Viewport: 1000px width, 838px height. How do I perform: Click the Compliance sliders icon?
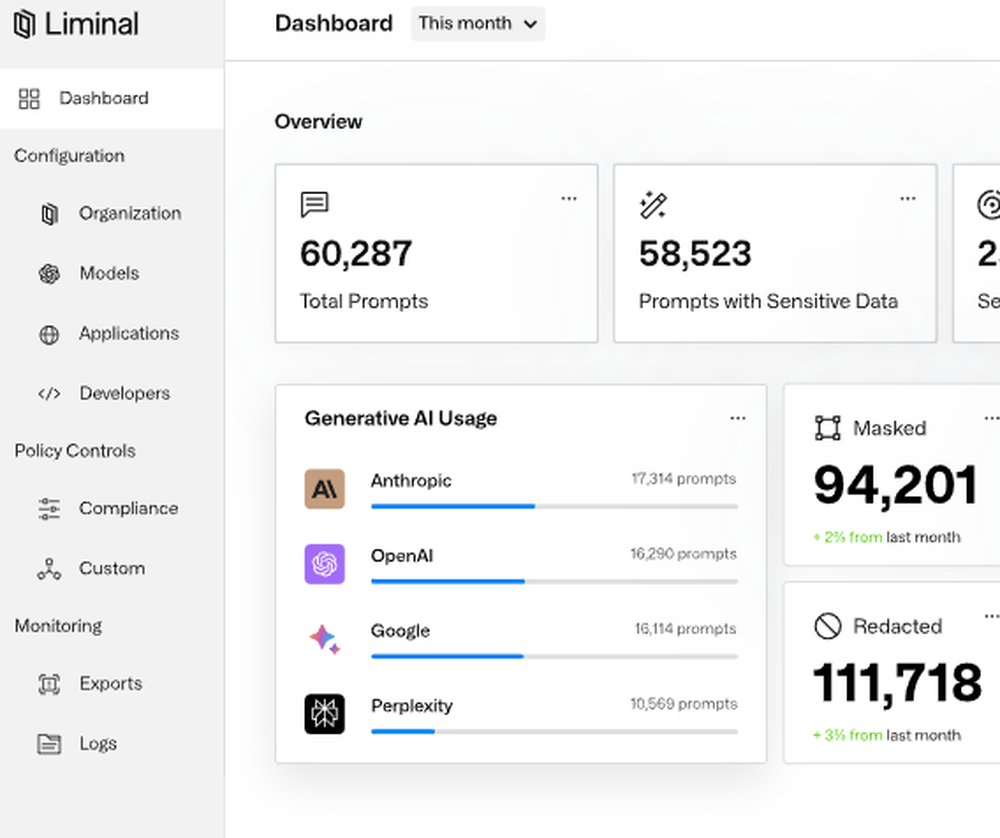point(49,509)
